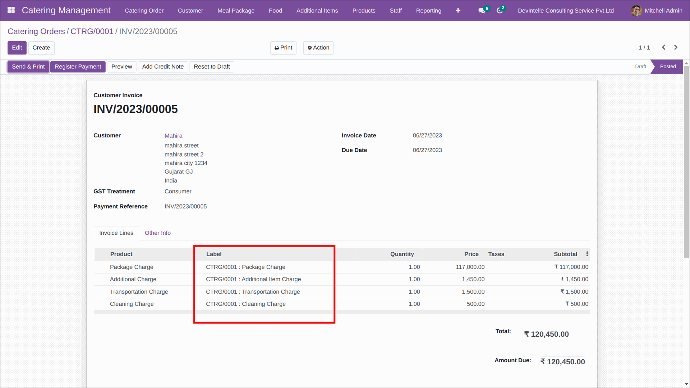The width and height of the screenshot is (690, 388).
Task: Open the Reporting menu
Action: click(x=428, y=11)
